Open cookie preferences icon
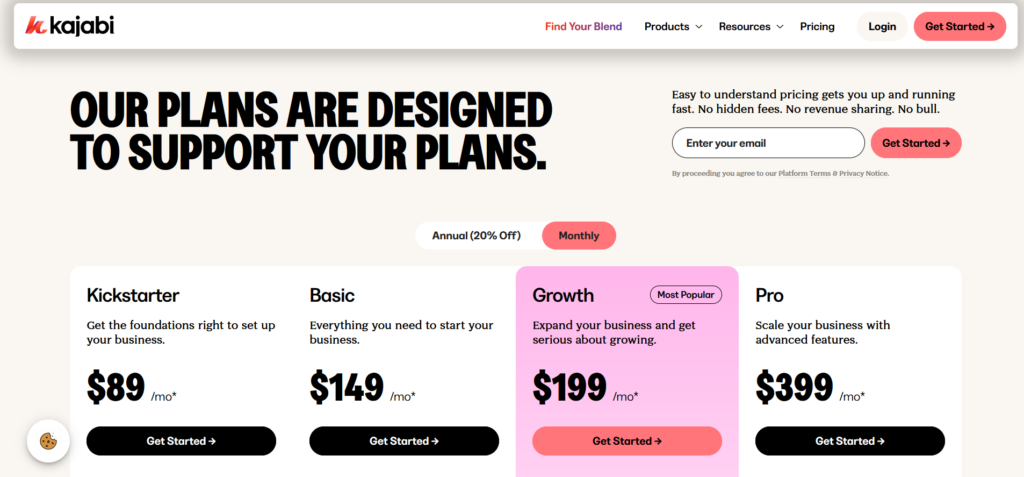Image resolution: width=1024 pixels, height=477 pixels. point(48,440)
